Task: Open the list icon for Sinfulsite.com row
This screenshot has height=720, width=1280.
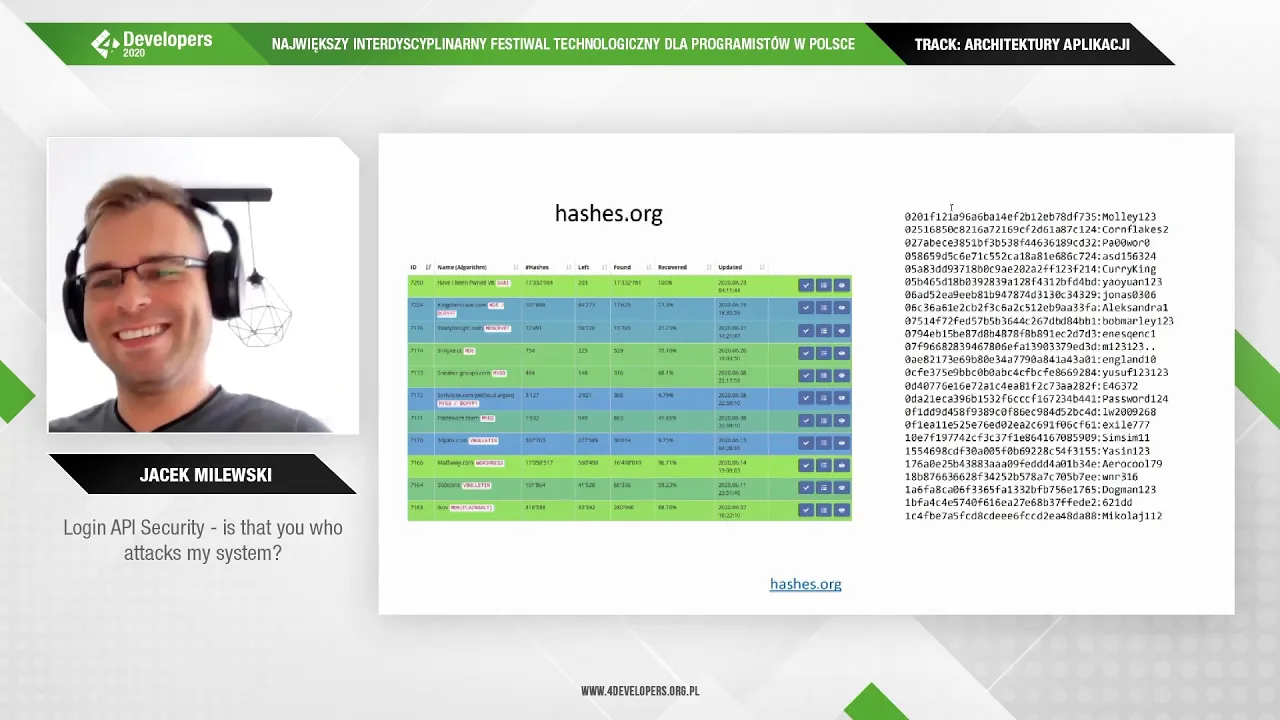Action: click(x=824, y=398)
